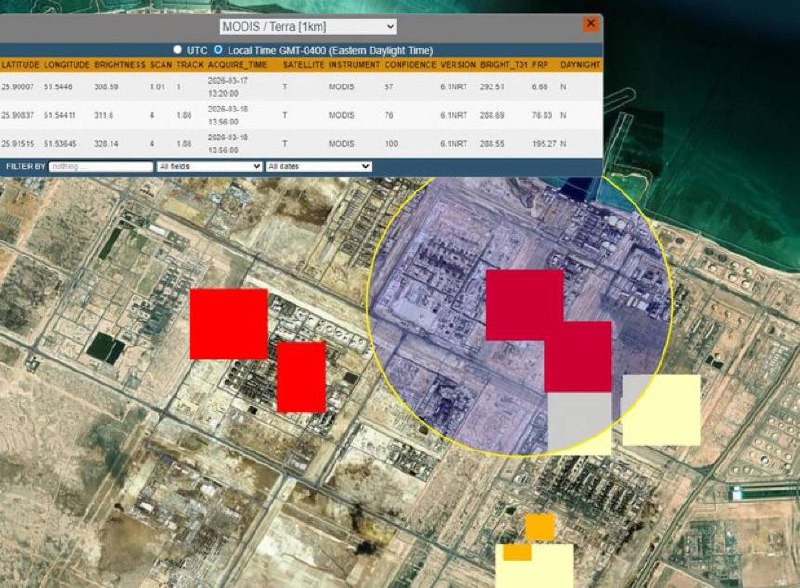
Task: Select the table row with confidence 100
Action: point(300,143)
